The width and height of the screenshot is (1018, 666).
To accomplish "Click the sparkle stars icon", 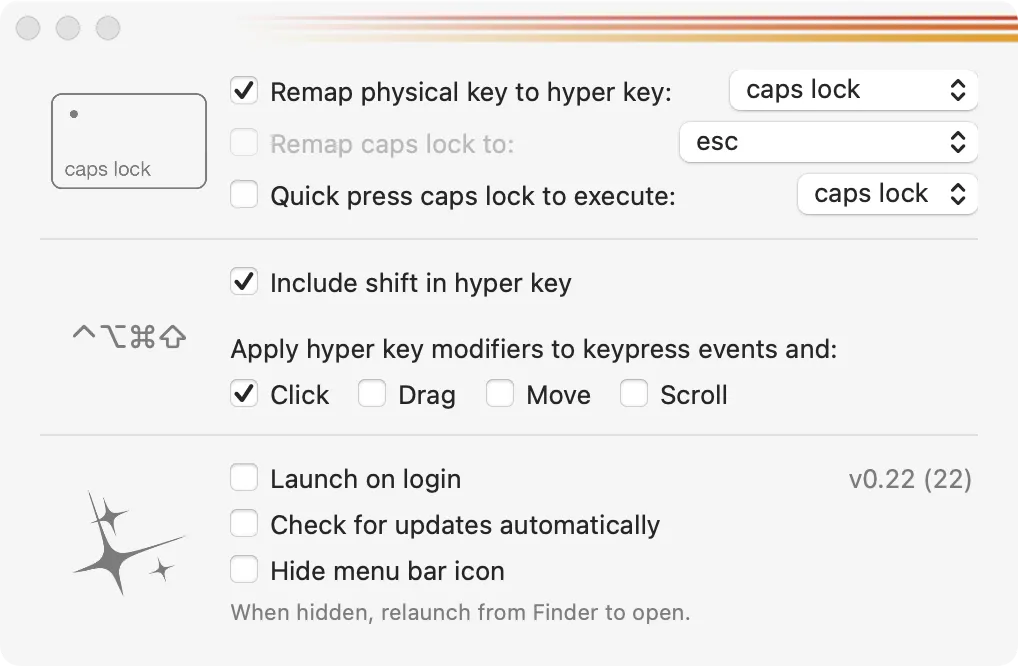I will pyautogui.click(x=127, y=542).
